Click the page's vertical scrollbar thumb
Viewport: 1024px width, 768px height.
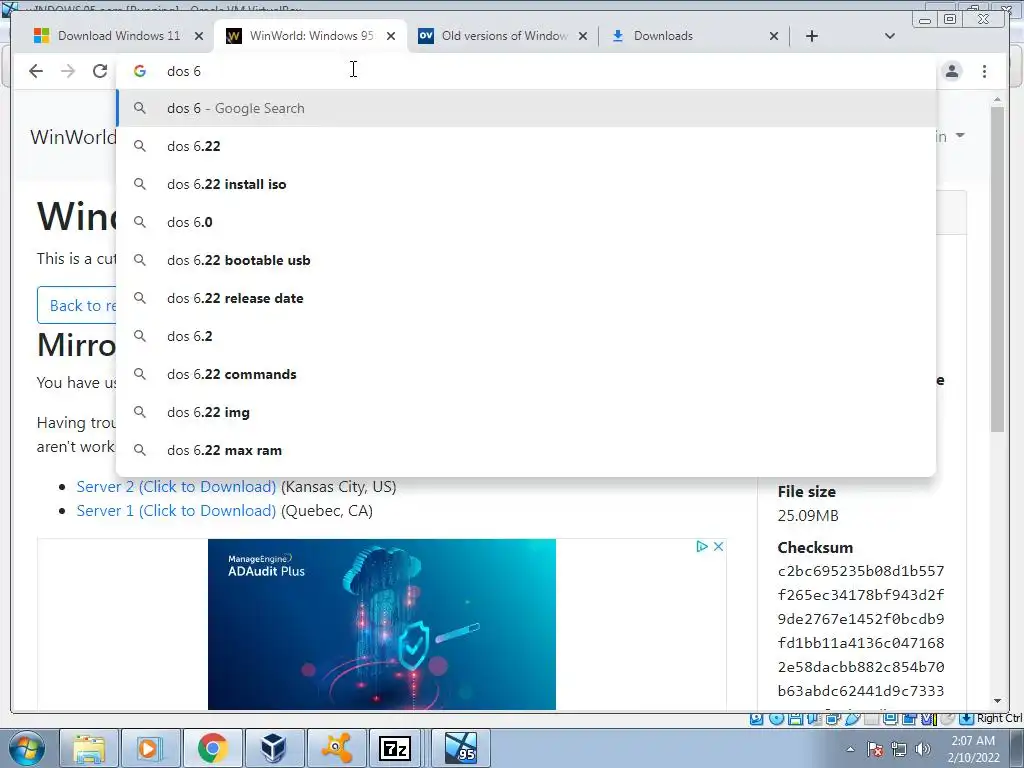pyautogui.click(x=997, y=269)
